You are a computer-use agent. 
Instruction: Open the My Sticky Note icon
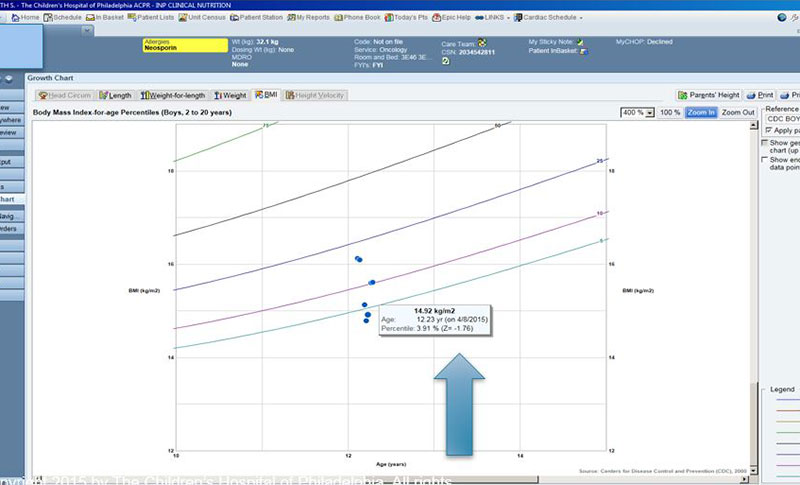(580, 42)
